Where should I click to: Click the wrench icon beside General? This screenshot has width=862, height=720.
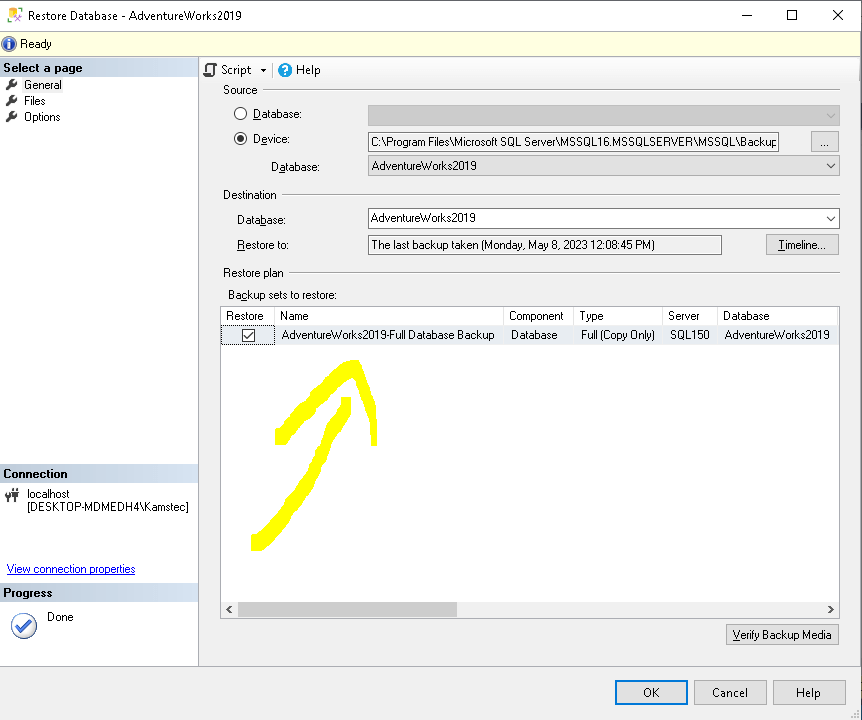point(12,85)
